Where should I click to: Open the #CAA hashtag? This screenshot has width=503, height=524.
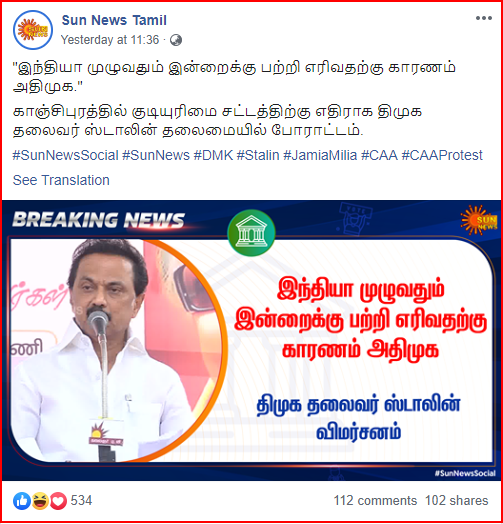click(x=379, y=155)
